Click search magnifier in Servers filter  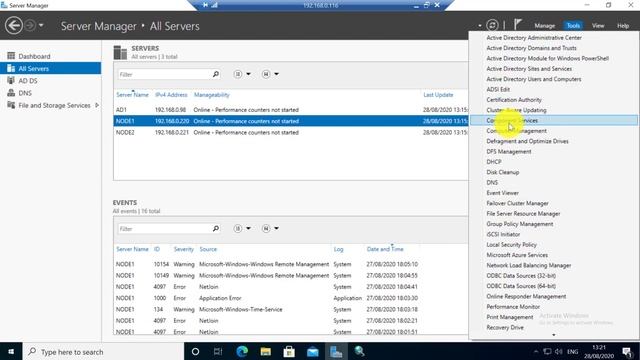pyautogui.click(x=216, y=74)
